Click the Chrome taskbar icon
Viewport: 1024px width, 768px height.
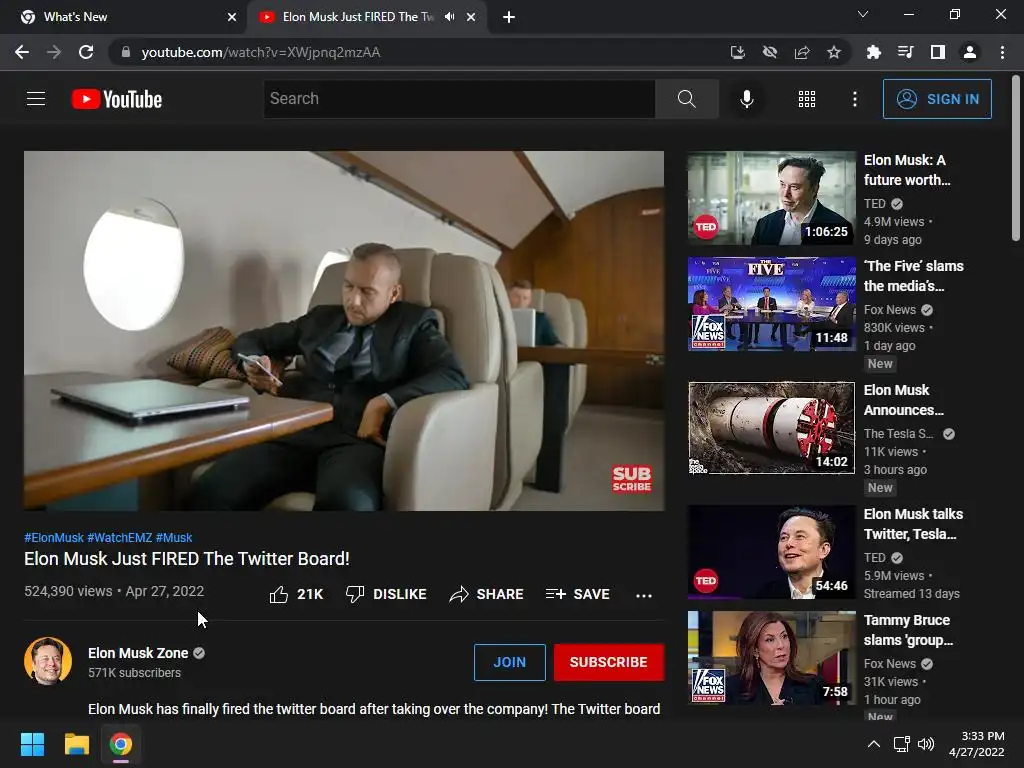121,744
